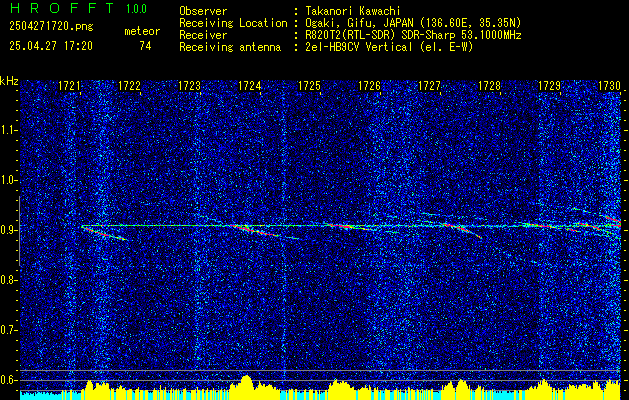This screenshot has width=629, height=400.
Task: Click the version number 1.0.0
Action: [x=136, y=9]
